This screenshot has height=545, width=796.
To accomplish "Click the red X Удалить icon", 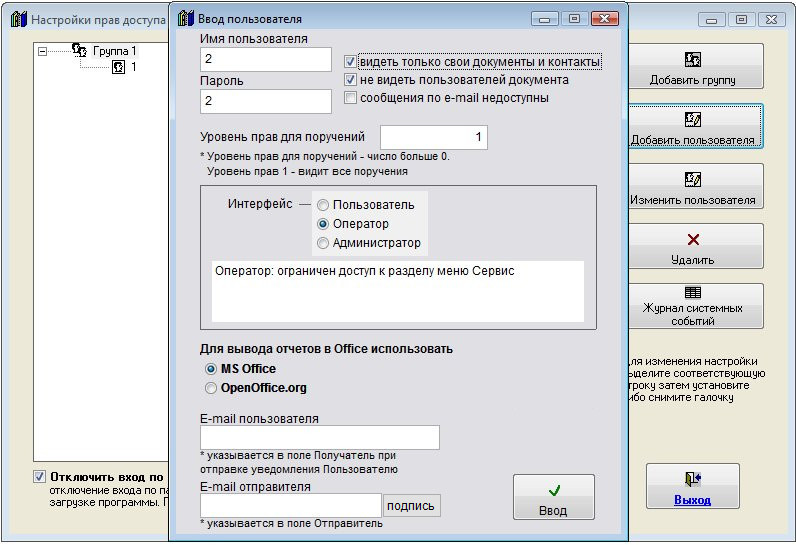I will (693, 240).
